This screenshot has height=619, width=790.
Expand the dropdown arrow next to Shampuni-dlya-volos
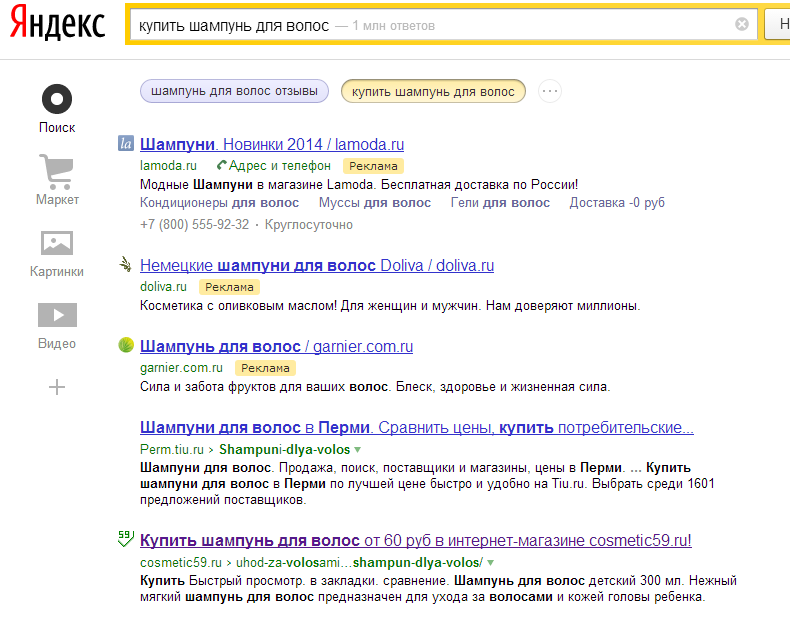[x=358, y=449]
